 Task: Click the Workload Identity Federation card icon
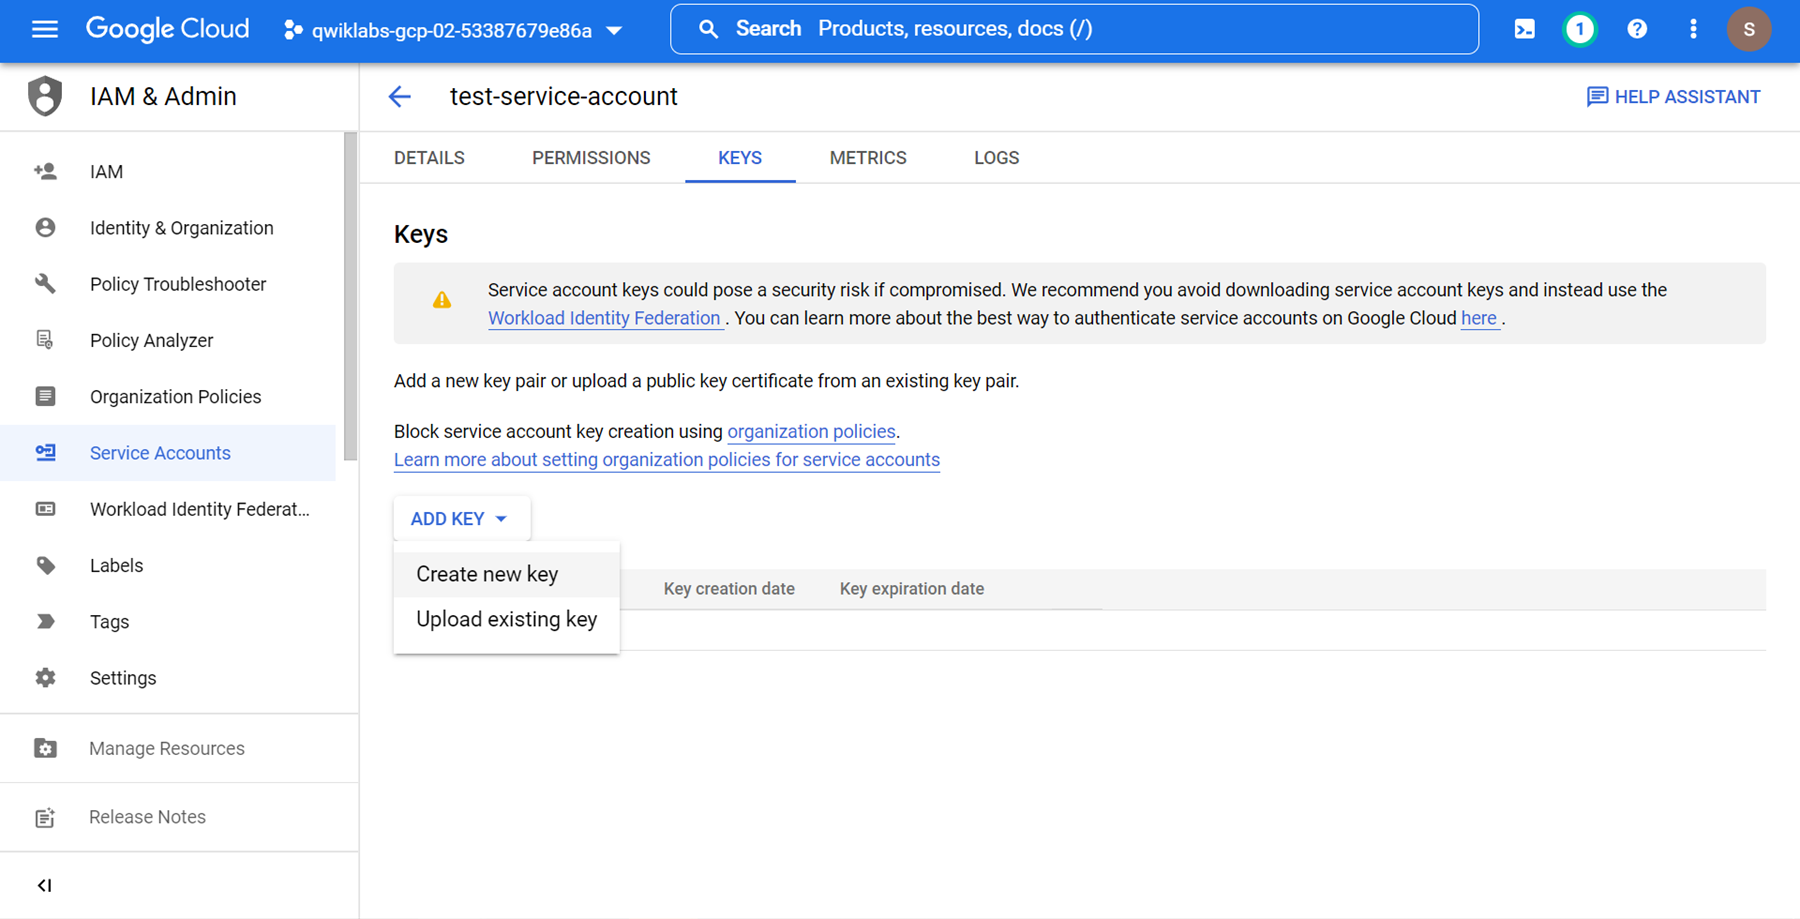tap(45, 509)
